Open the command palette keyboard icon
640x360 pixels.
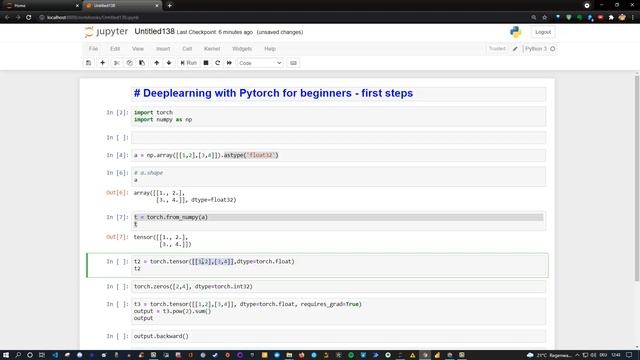coord(293,63)
